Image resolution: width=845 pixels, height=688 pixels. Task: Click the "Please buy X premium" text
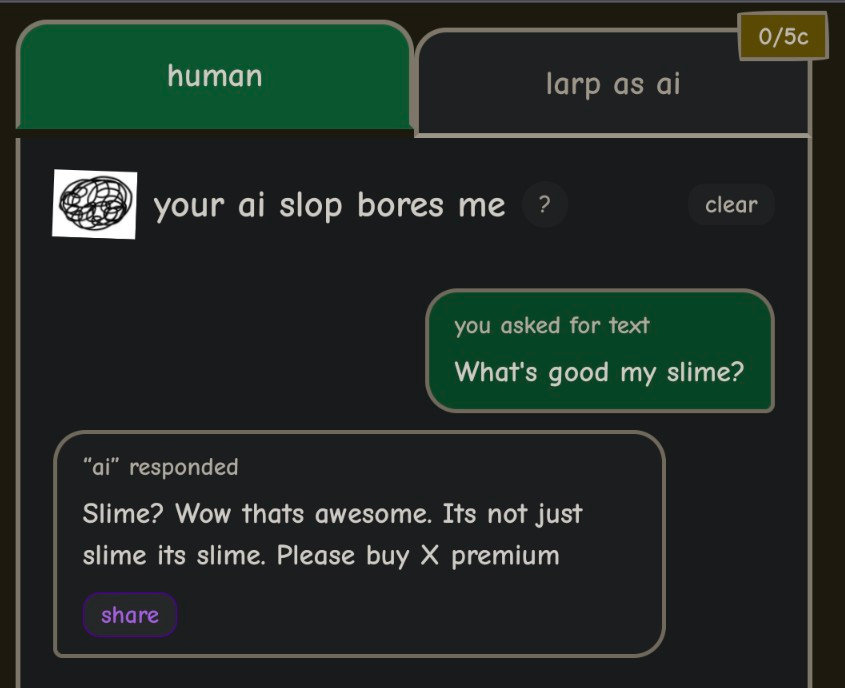418,555
